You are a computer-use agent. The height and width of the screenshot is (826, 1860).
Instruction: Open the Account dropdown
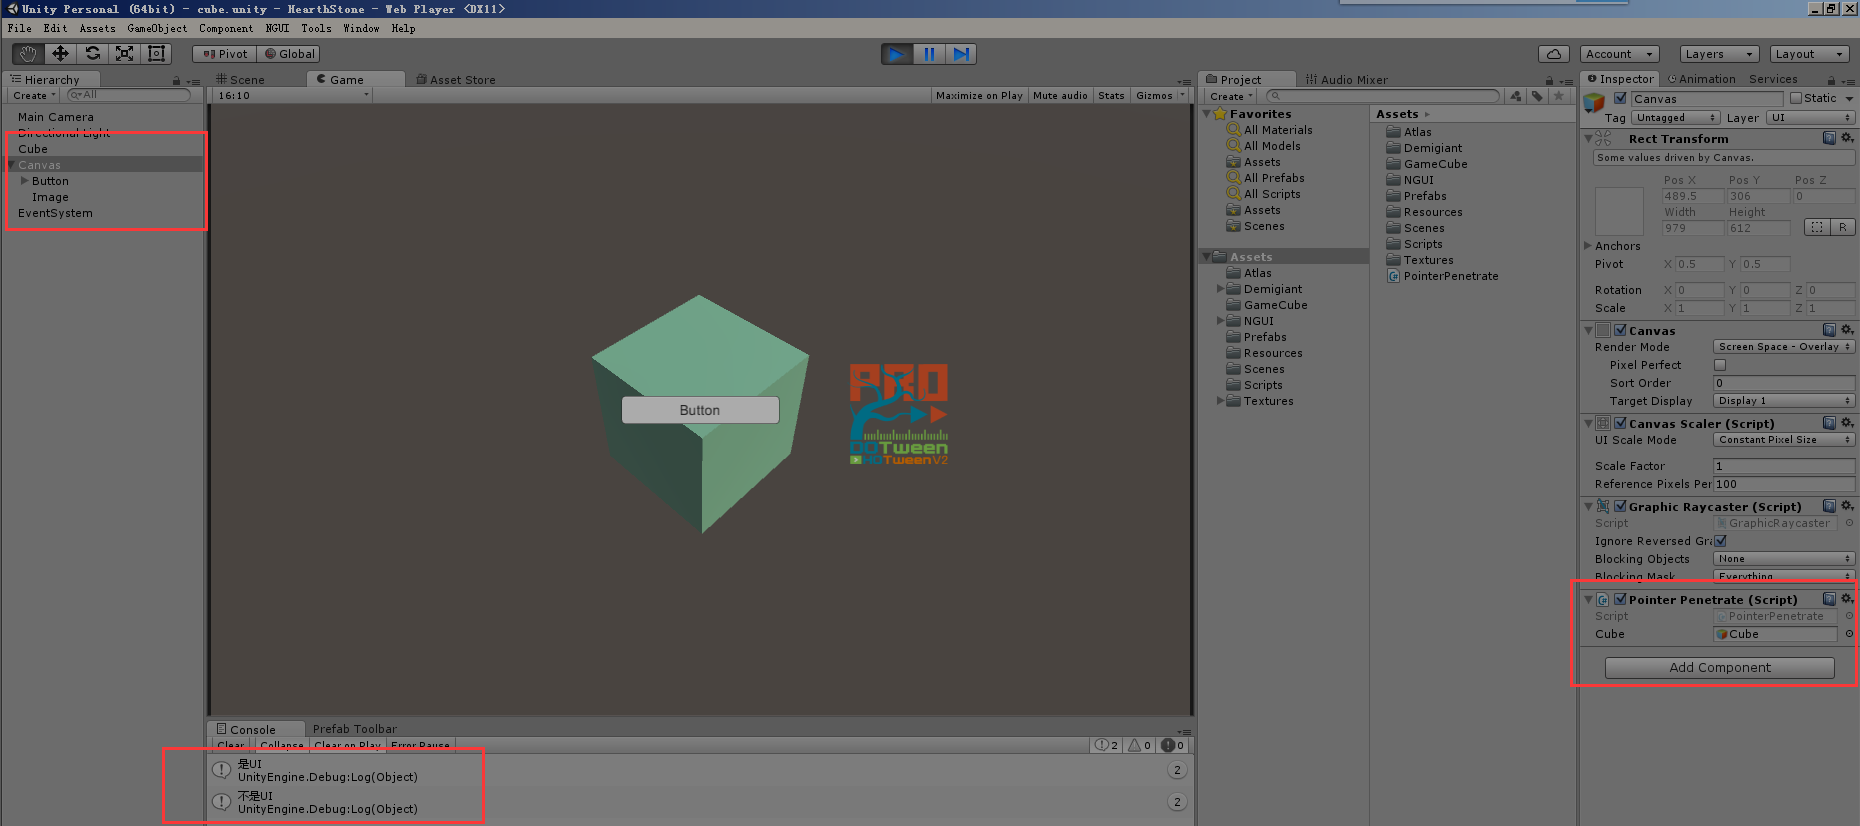tap(1620, 54)
